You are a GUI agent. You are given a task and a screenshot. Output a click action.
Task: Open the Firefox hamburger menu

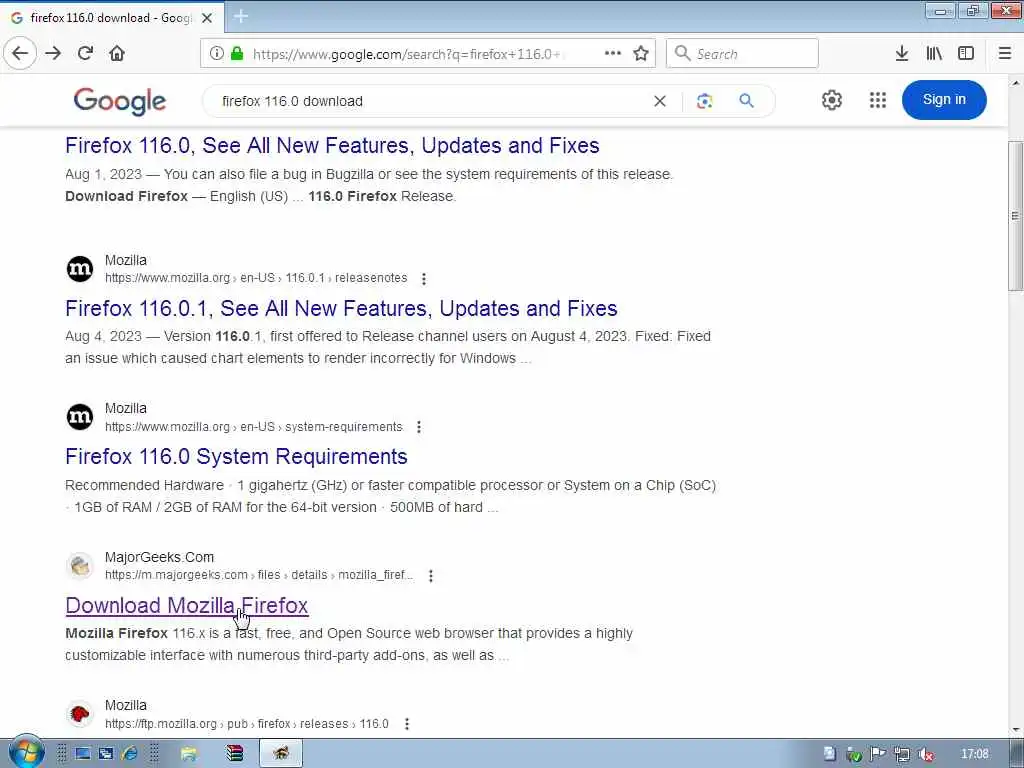1005,54
